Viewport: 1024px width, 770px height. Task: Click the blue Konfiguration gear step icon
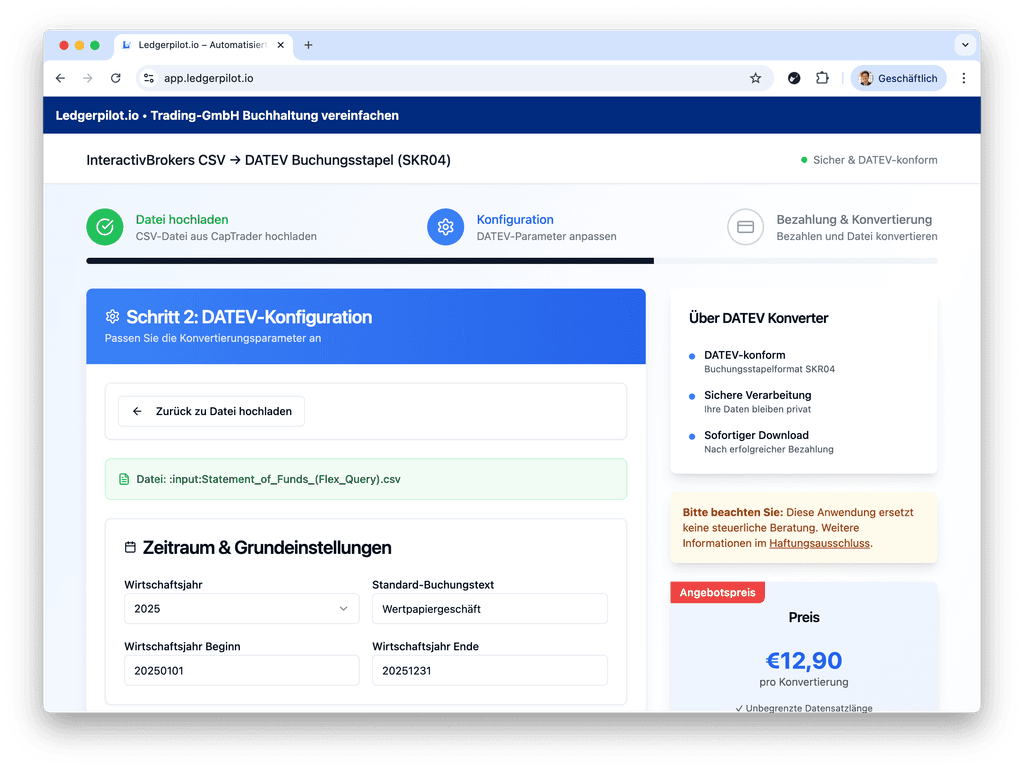click(445, 227)
